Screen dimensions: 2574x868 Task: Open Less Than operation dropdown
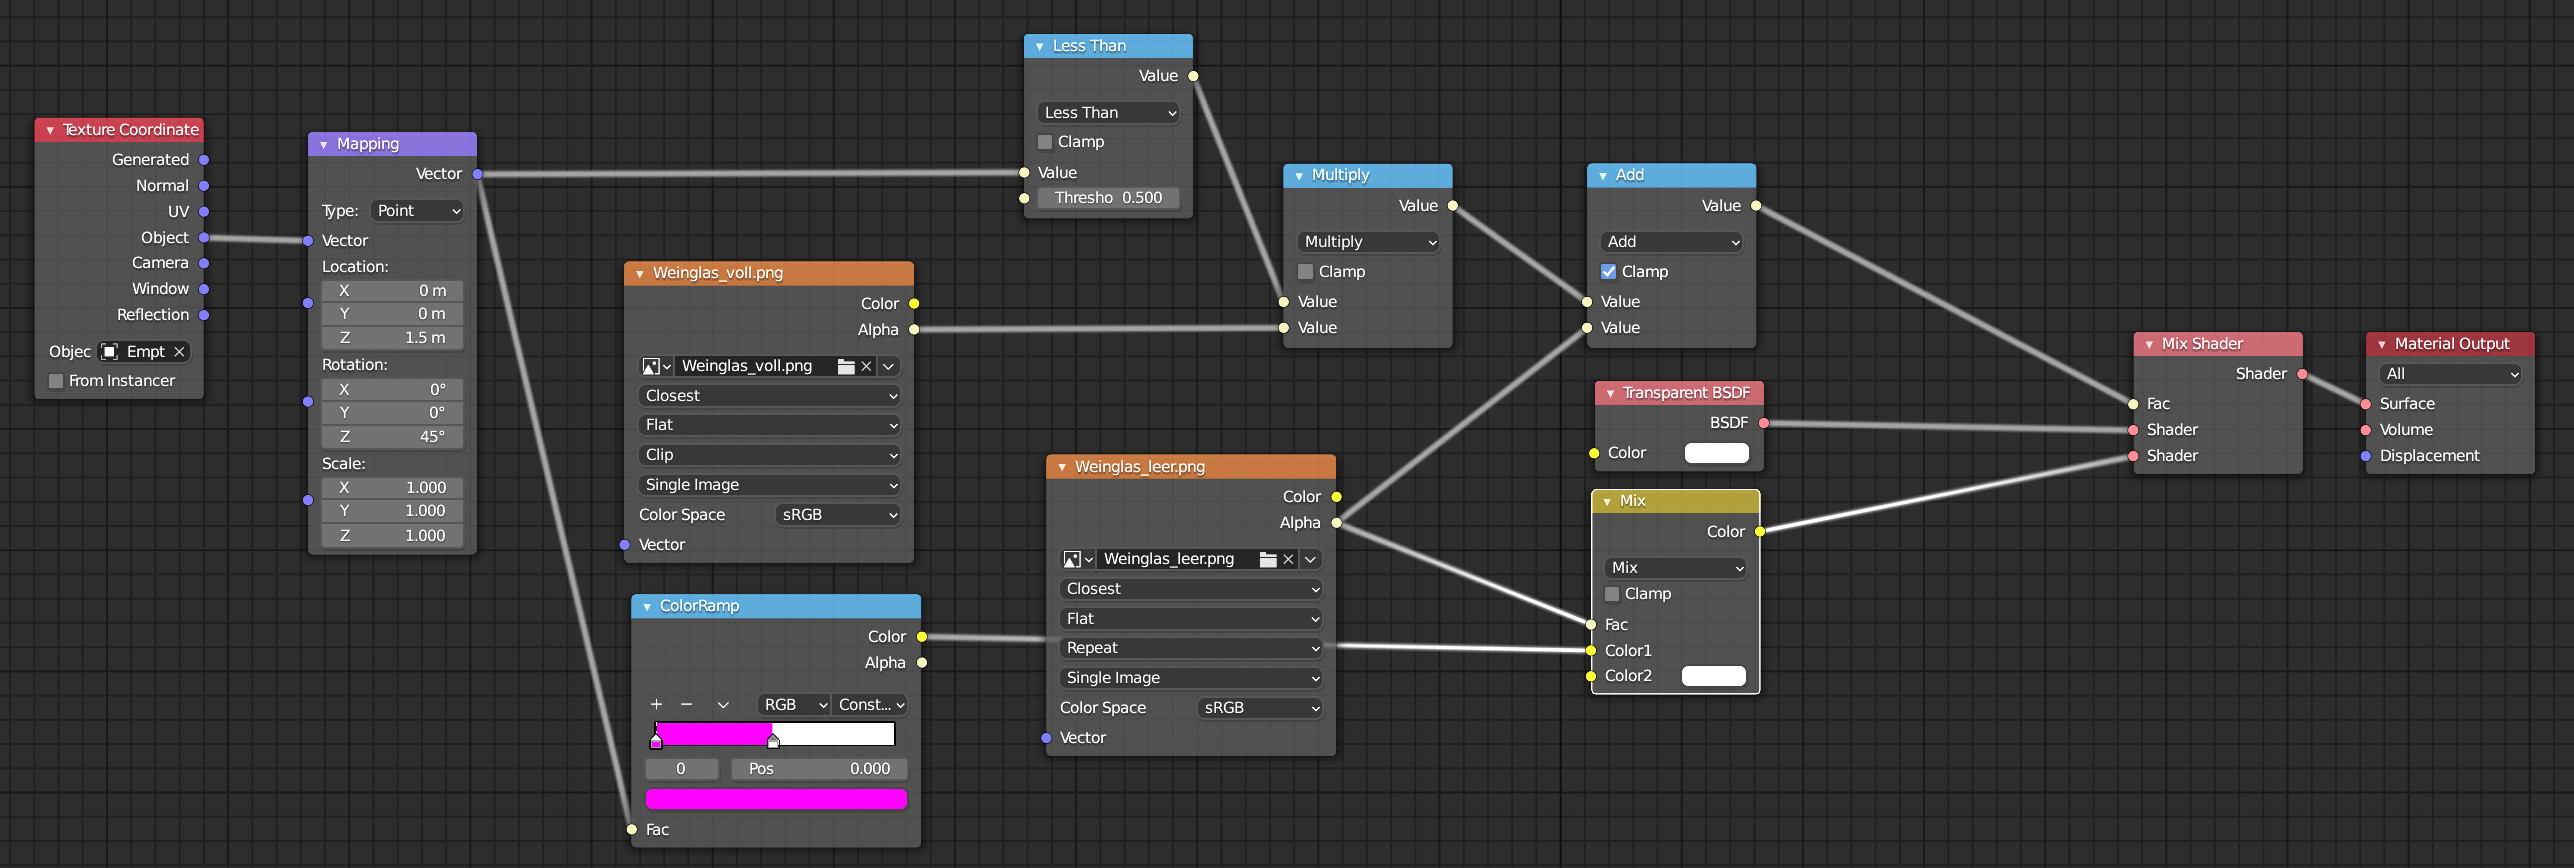pyautogui.click(x=1109, y=113)
